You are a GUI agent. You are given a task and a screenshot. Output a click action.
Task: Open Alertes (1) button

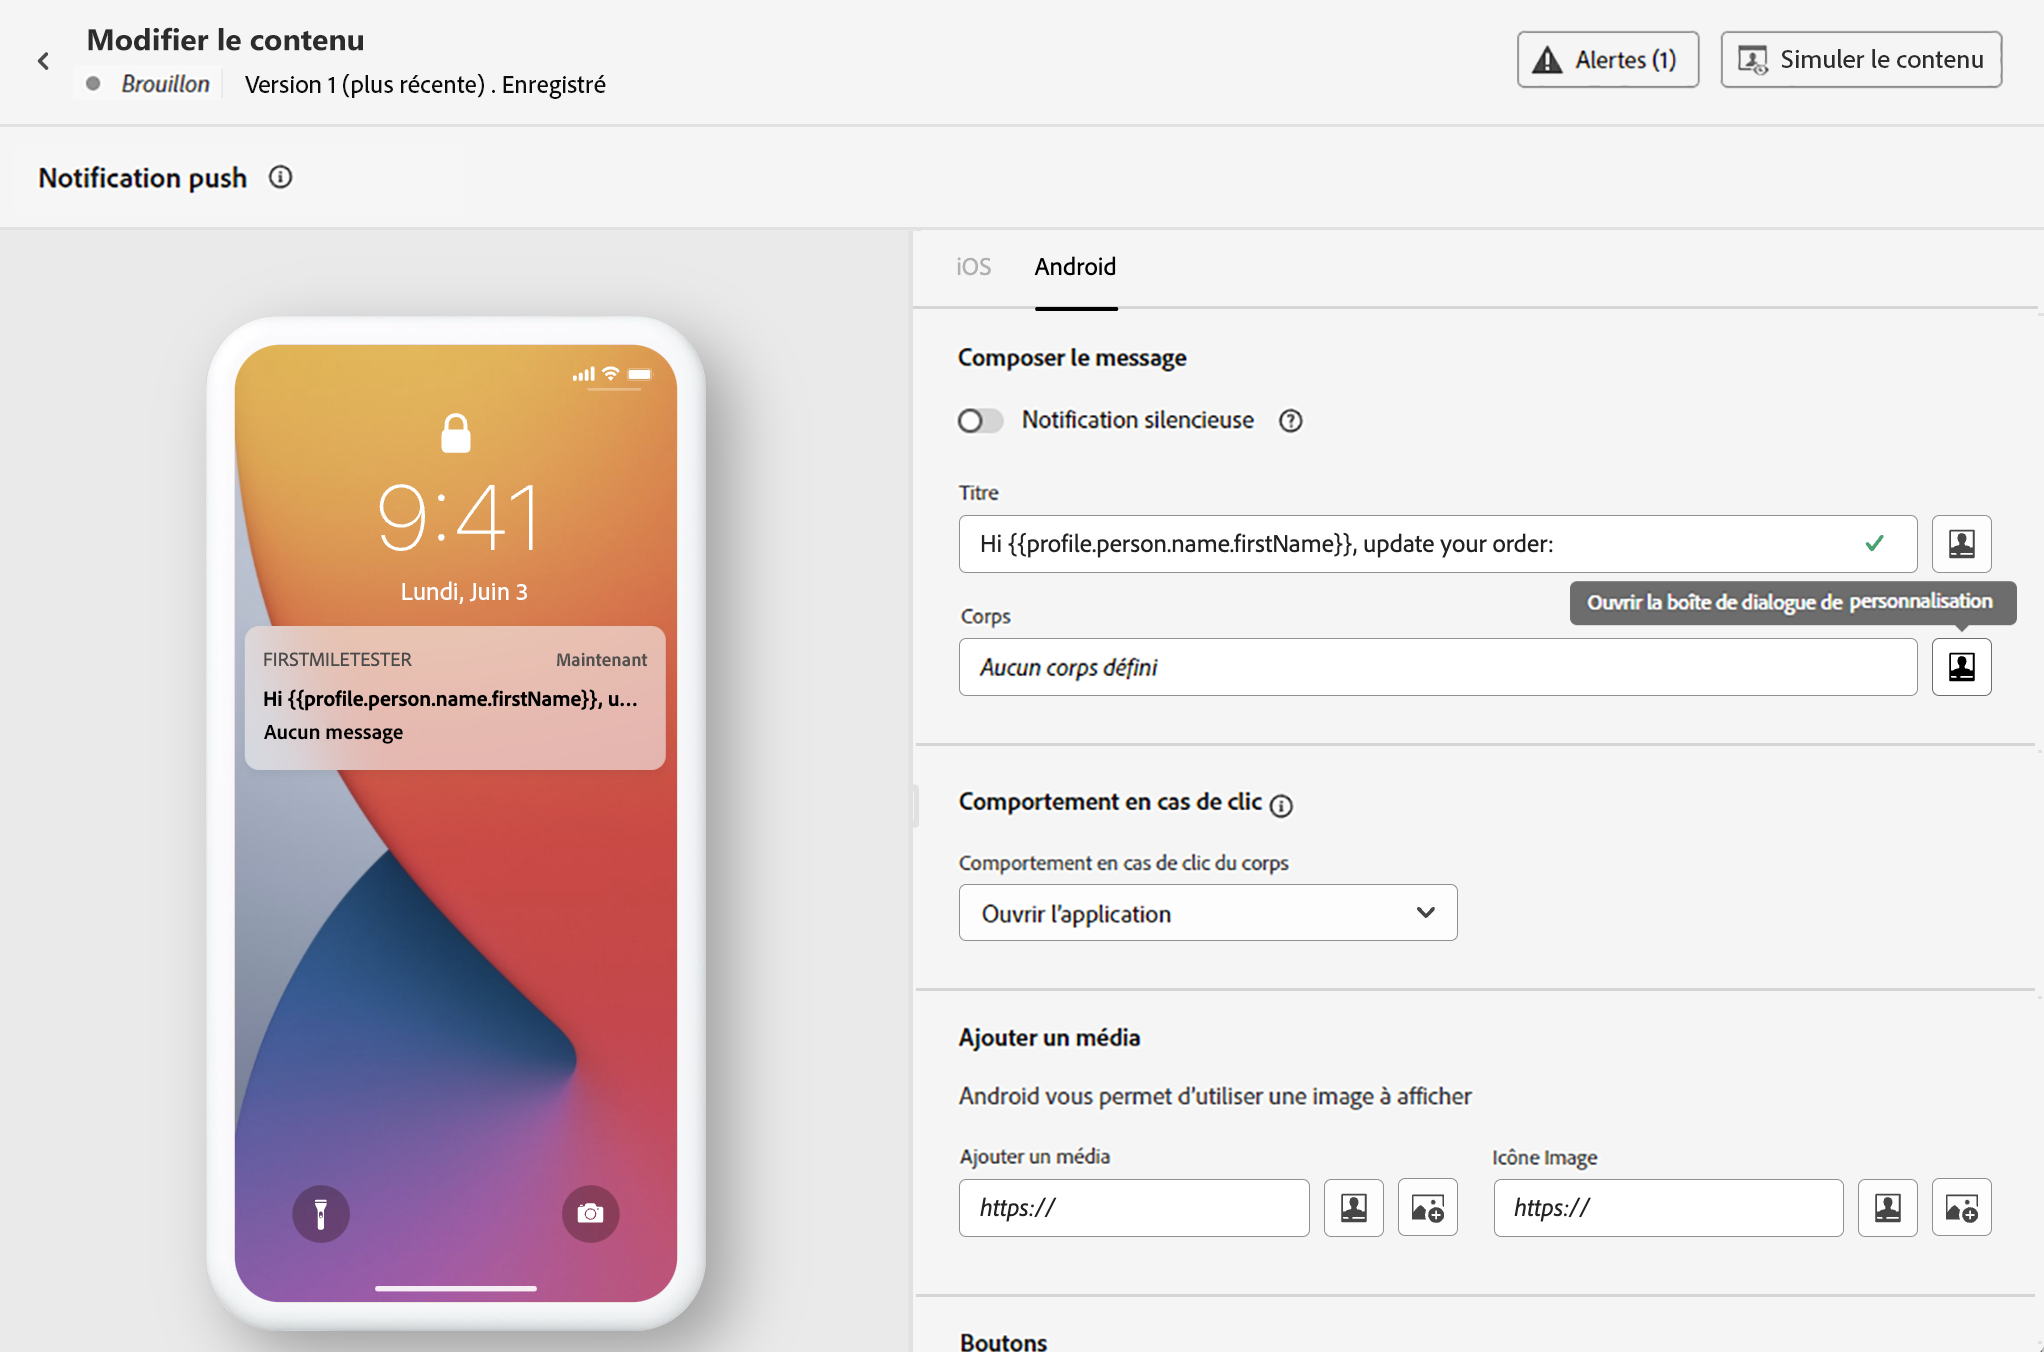pyautogui.click(x=1607, y=60)
